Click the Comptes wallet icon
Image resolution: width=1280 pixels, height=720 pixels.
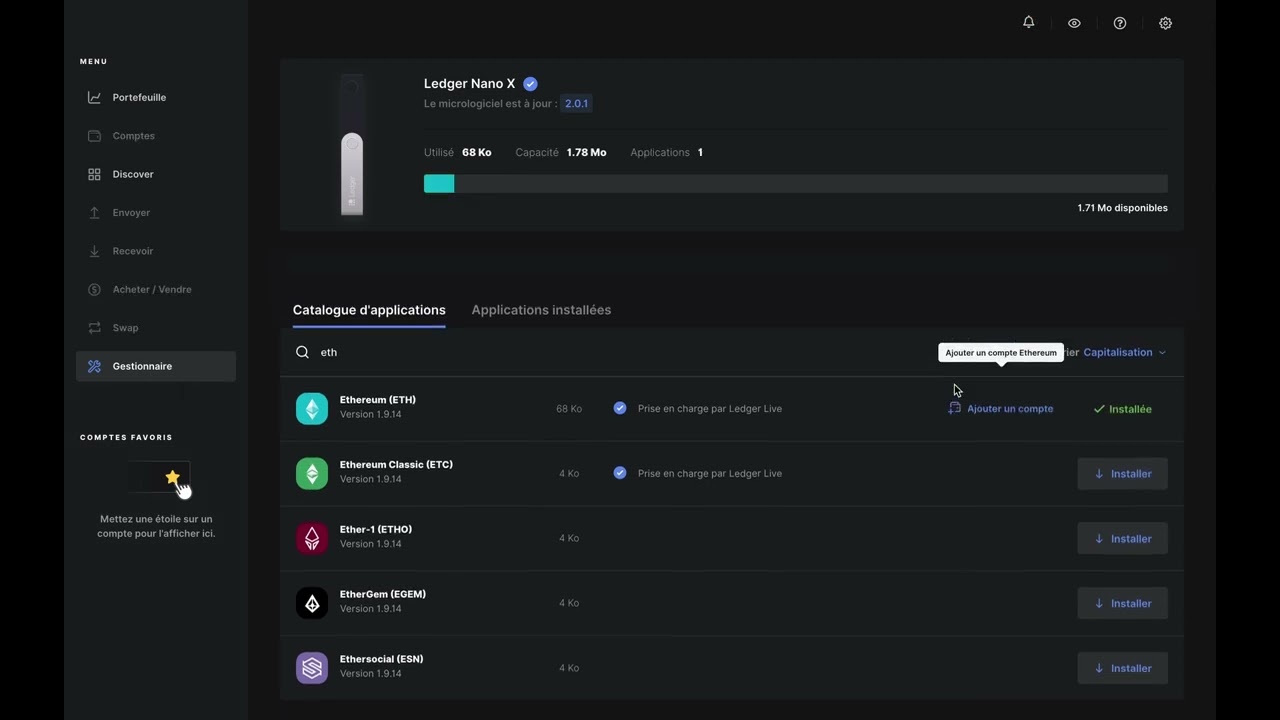94,136
